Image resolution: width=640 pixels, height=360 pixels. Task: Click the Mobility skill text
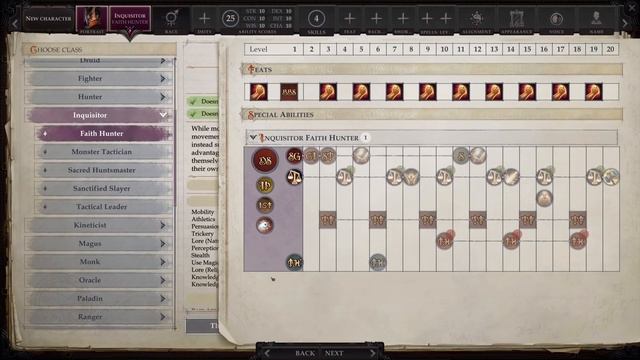pos(203,212)
